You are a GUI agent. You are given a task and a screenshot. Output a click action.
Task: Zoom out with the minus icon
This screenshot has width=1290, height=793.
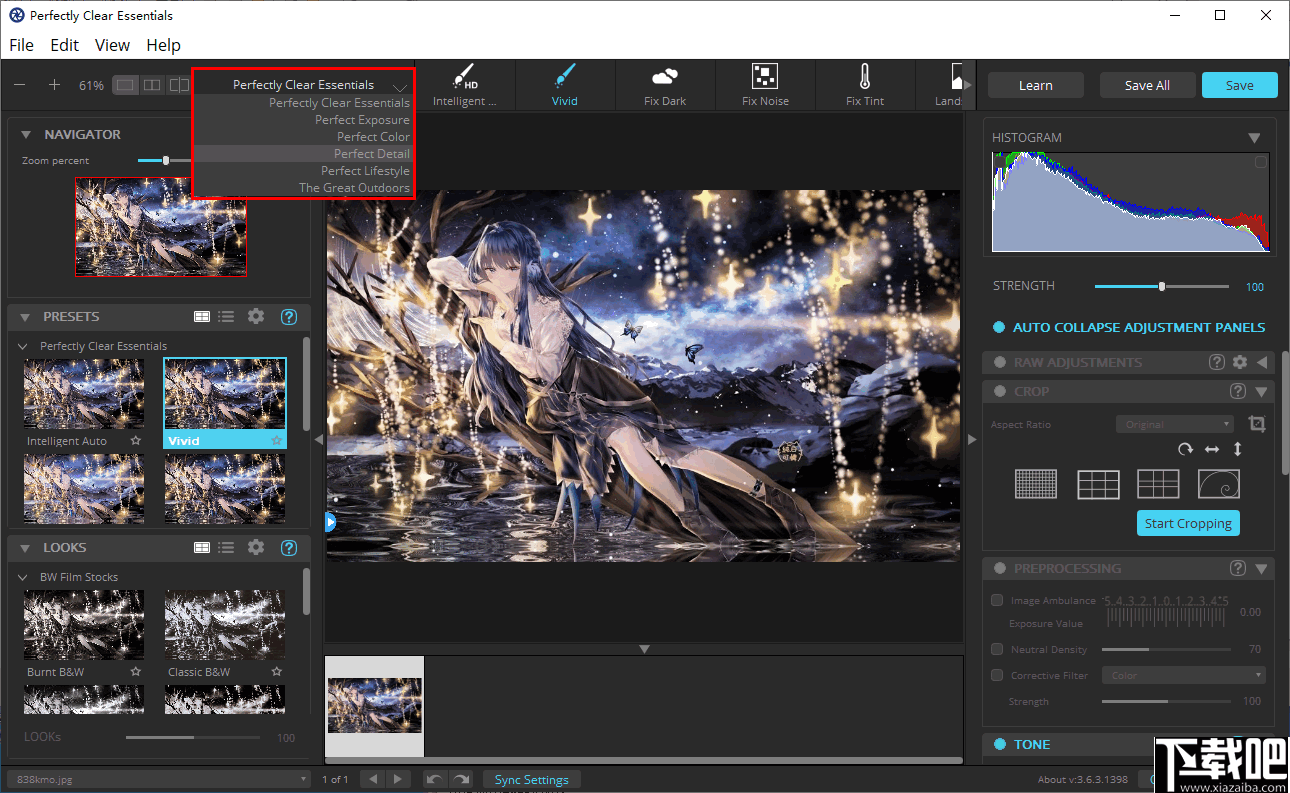20,85
